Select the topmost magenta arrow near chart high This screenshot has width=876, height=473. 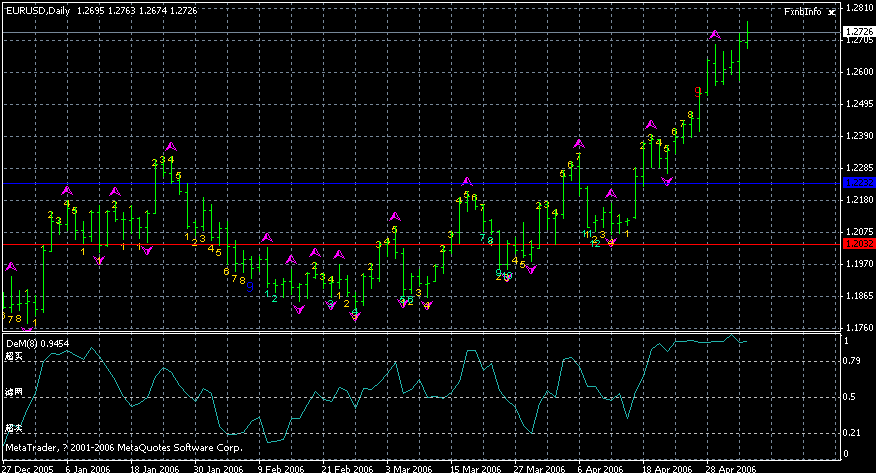point(715,35)
